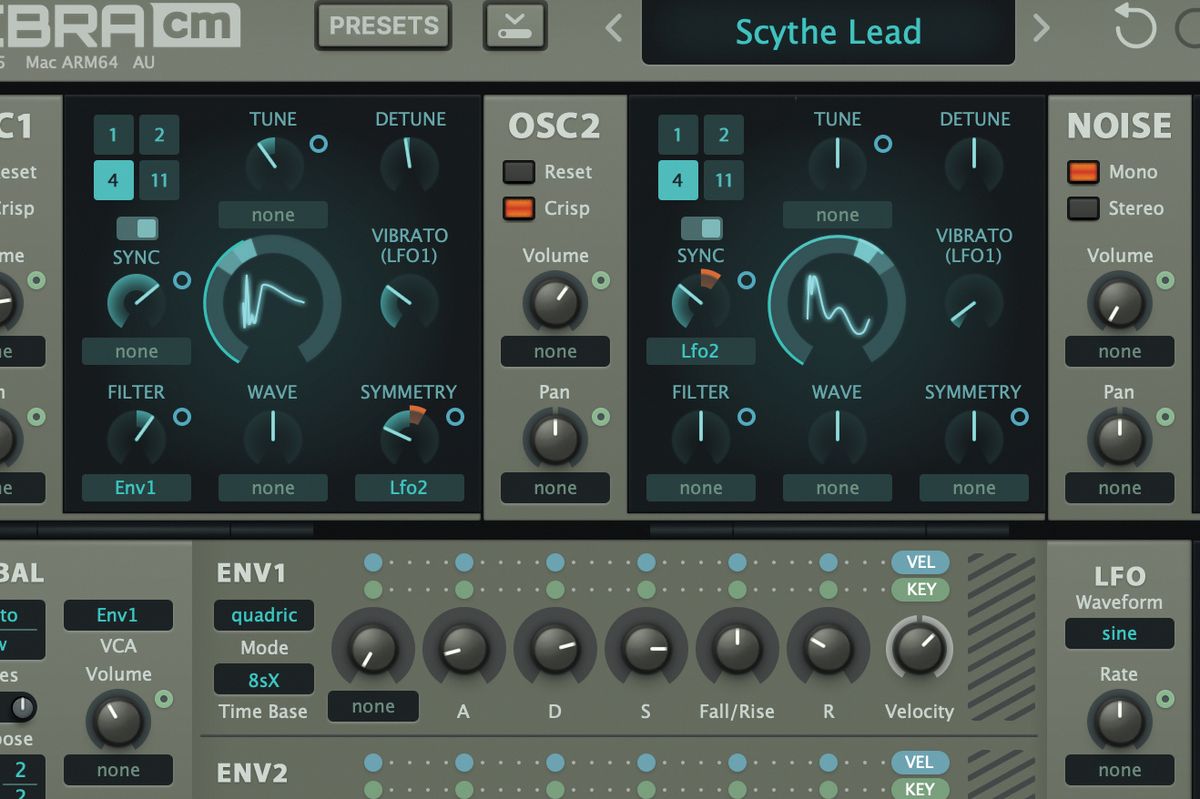Go to next preset with right arrow
The height and width of the screenshot is (799, 1200).
point(1041,28)
